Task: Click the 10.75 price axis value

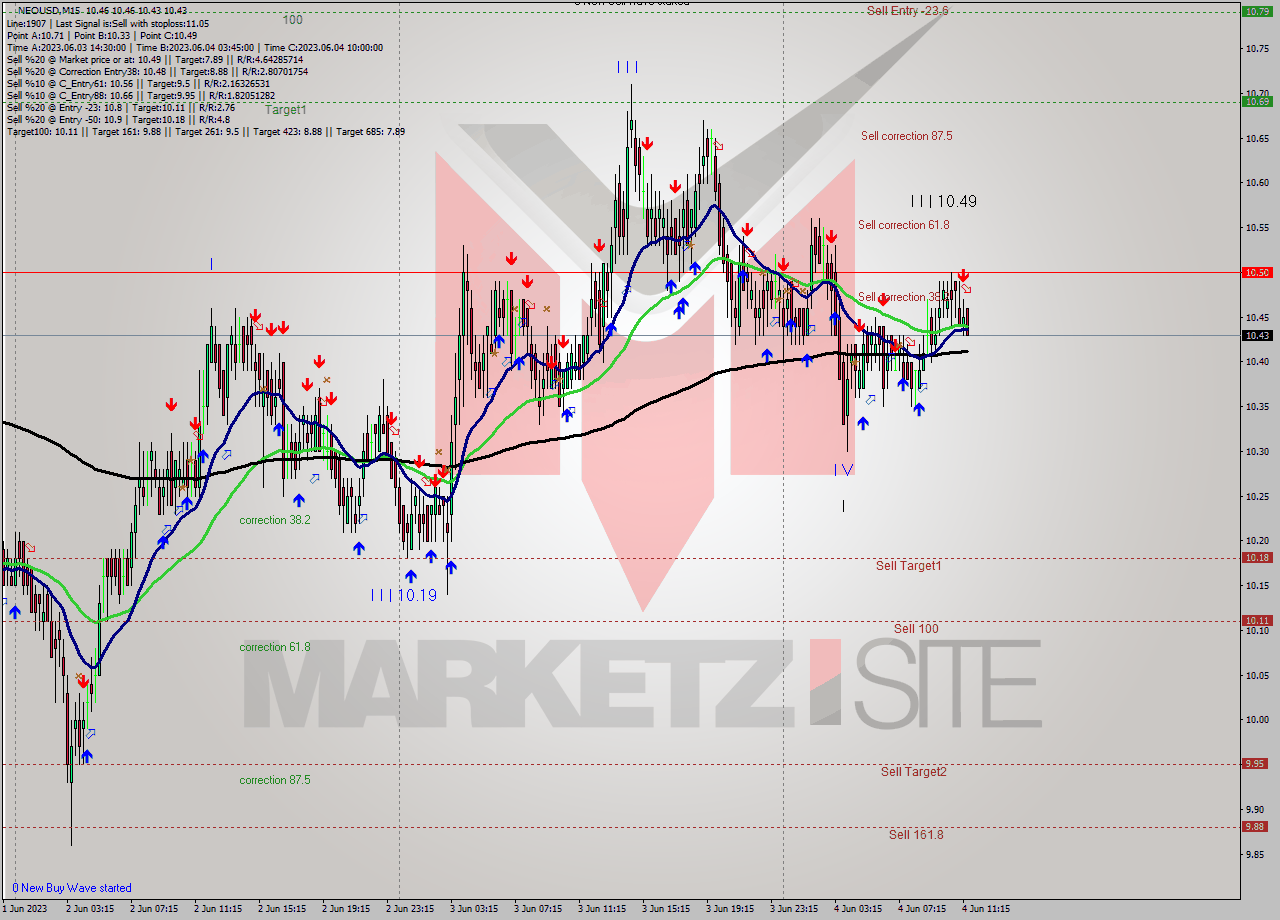Action: 1257,48
